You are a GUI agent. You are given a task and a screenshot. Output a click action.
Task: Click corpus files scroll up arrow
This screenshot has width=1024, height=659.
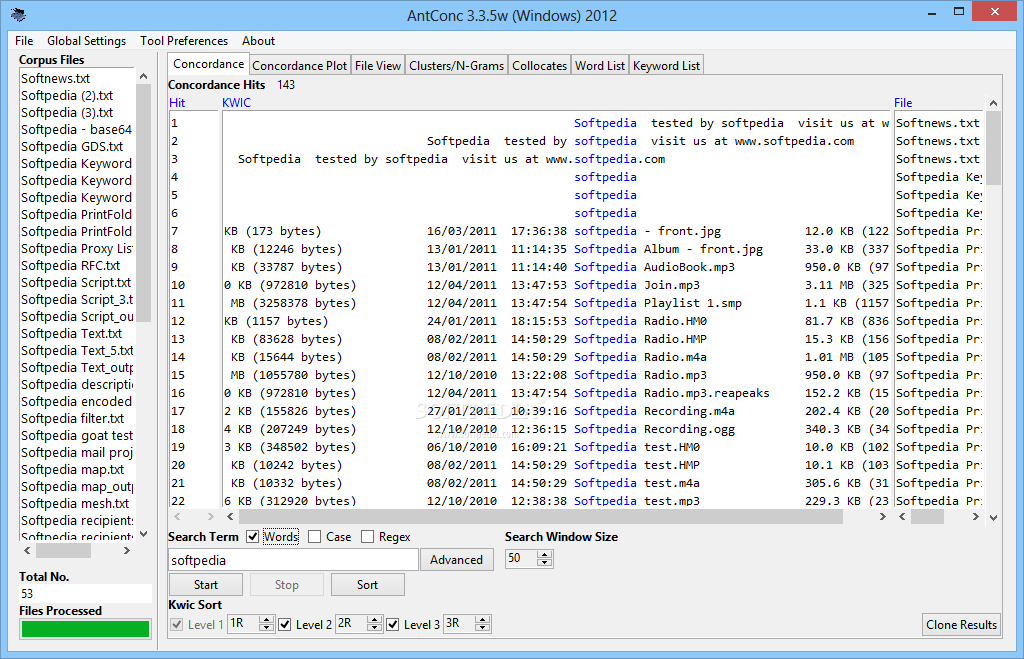click(144, 76)
